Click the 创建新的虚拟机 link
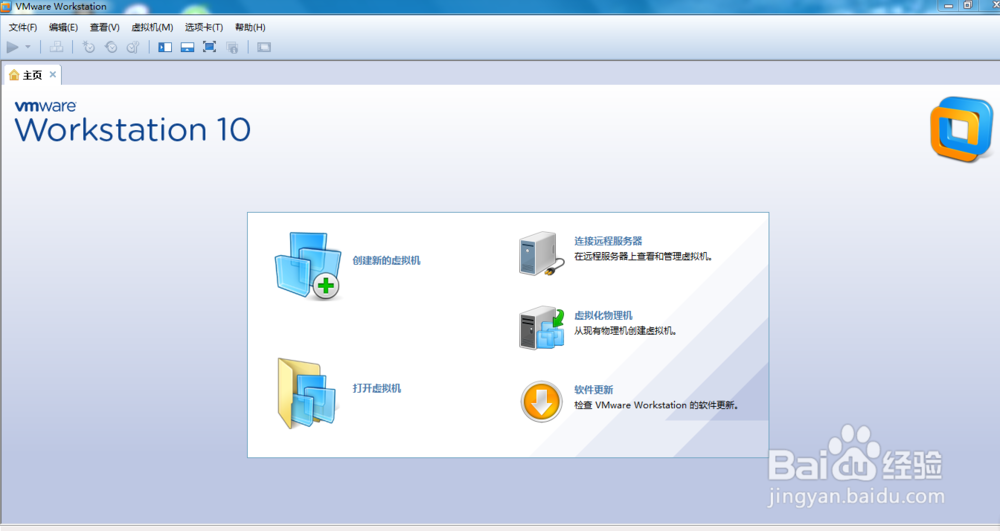Image resolution: width=1000 pixels, height=531 pixels. pos(386,260)
